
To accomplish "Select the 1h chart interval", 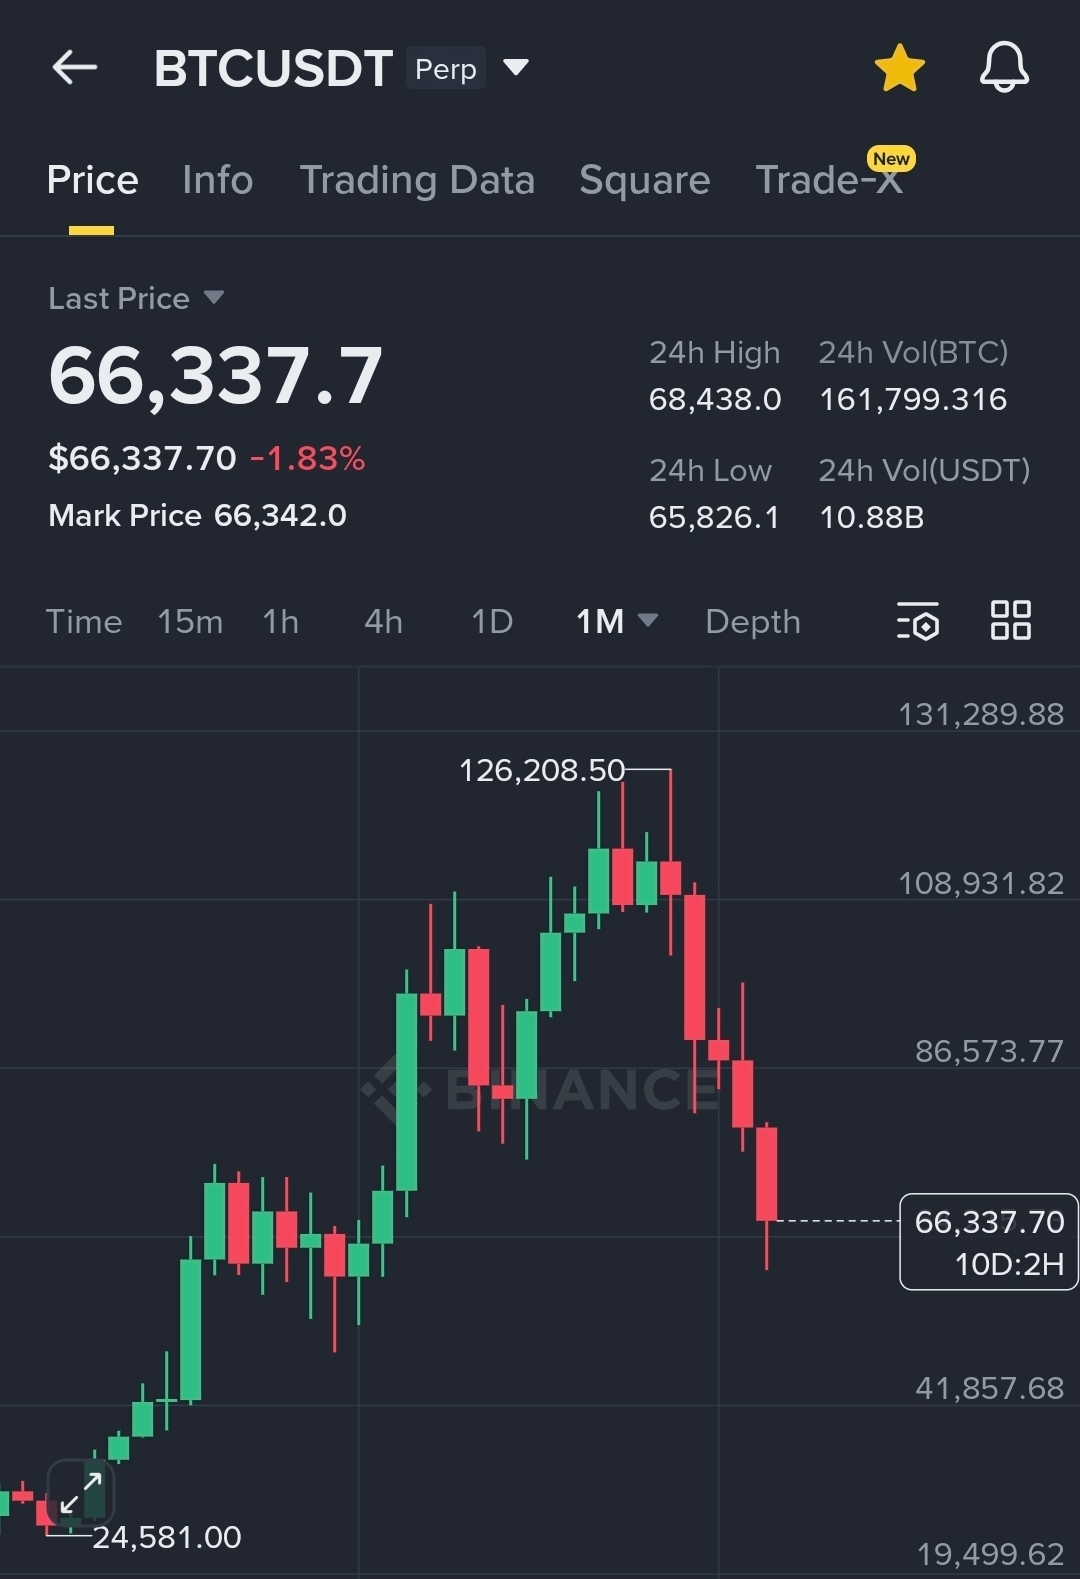I will coord(280,621).
